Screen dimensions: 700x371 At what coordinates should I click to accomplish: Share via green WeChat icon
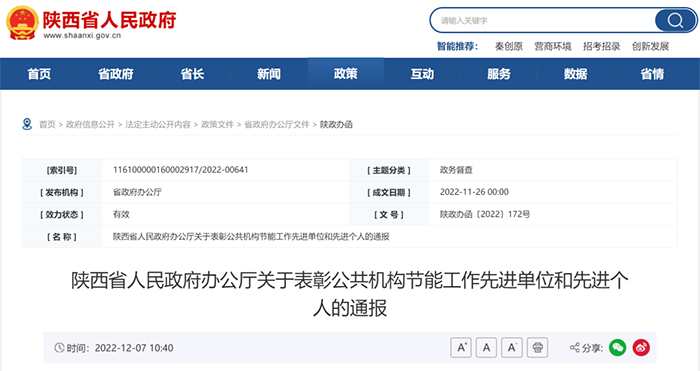click(617, 347)
